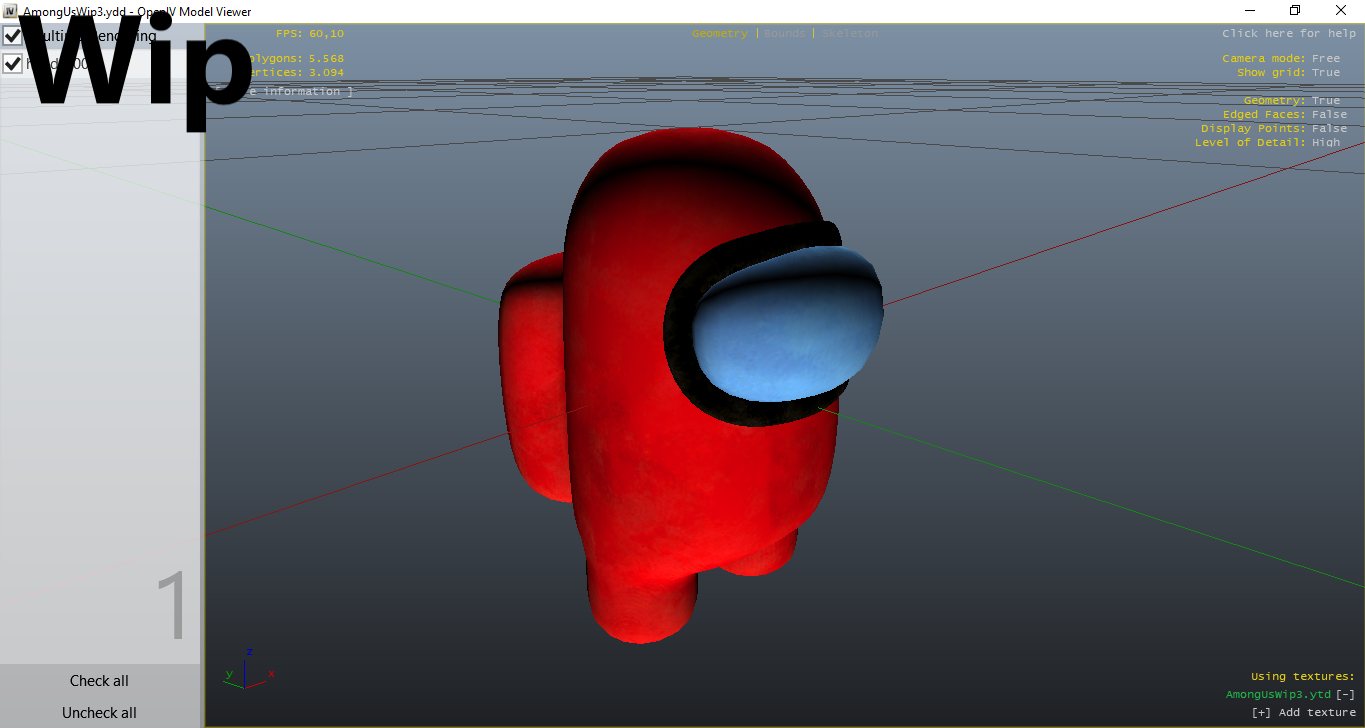Click the 'Using textures:' label
Image resolution: width=1365 pixels, height=728 pixels.
pyautogui.click(x=1303, y=677)
